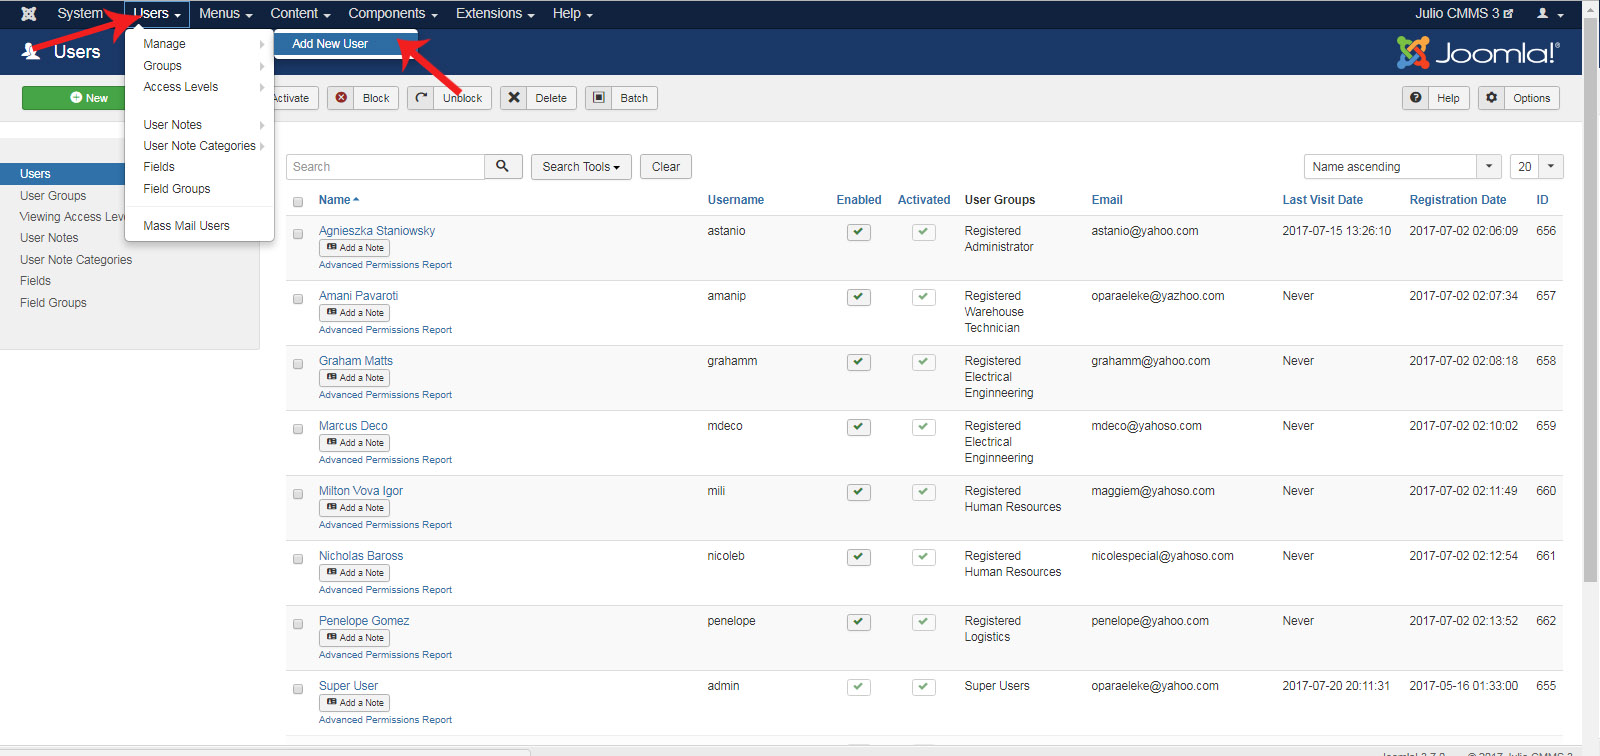Open Julio CMMS 3 site link
The width and height of the screenshot is (1600, 756).
coord(1464,14)
